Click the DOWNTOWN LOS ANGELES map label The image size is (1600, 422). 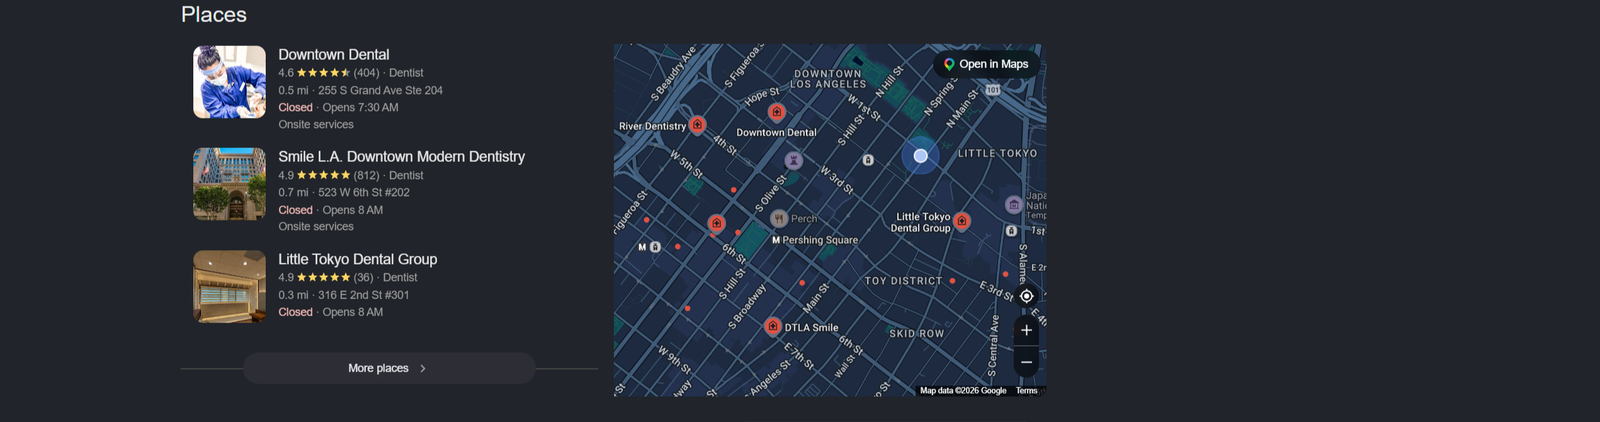pos(828,79)
